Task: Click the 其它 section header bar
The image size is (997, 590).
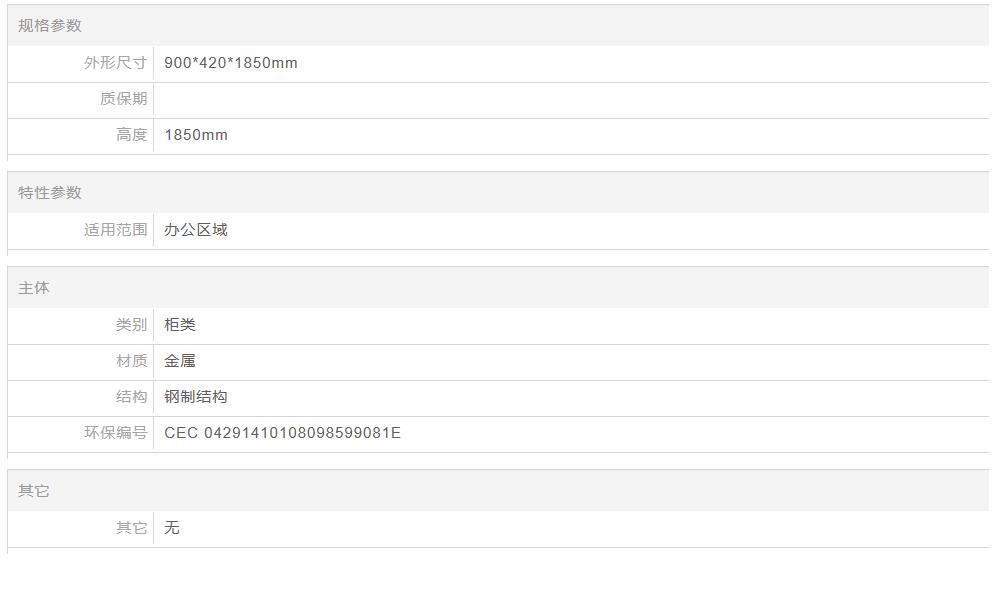Action: coord(34,491)
